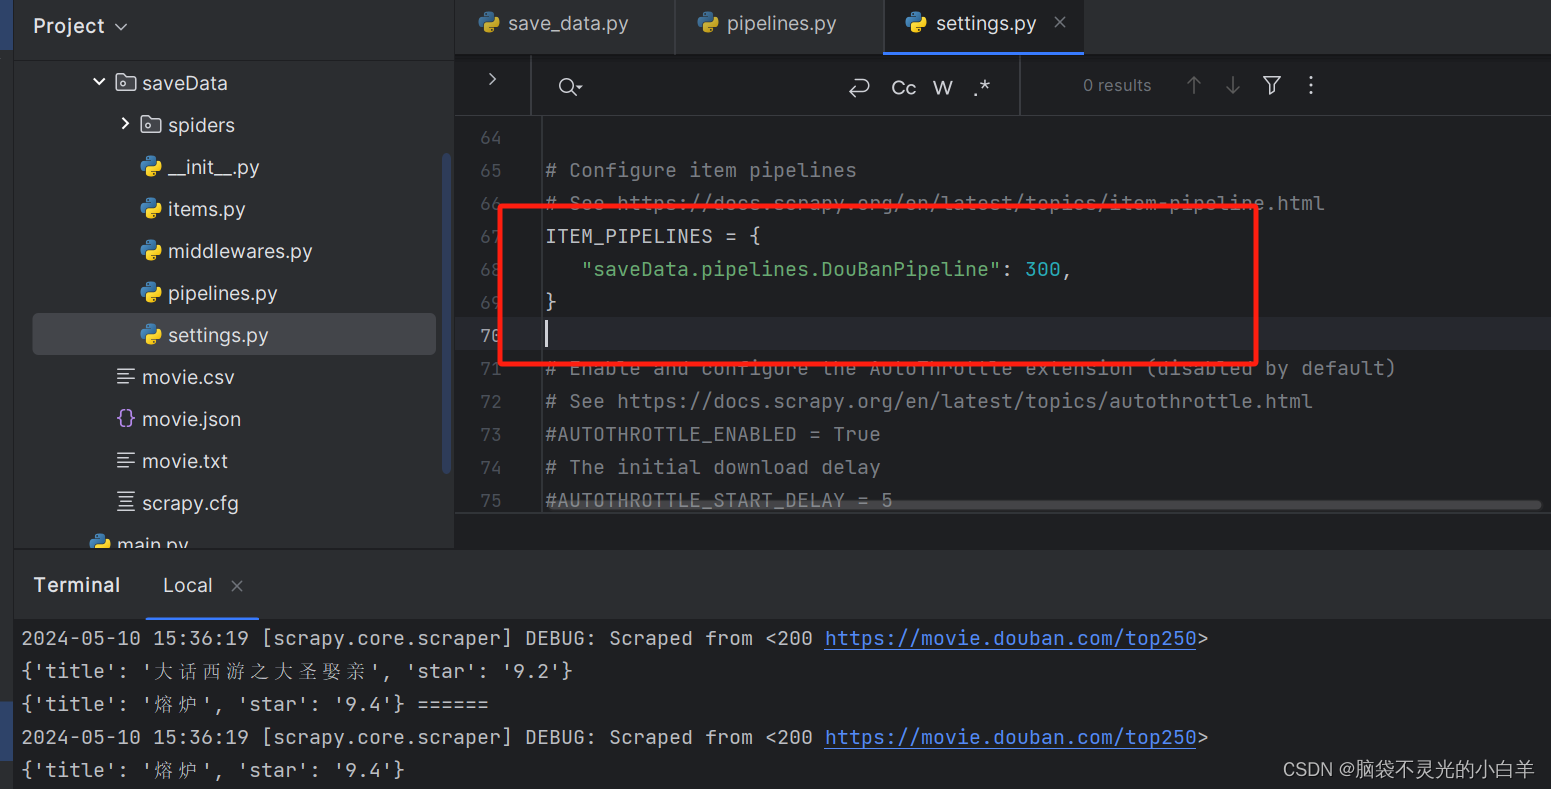Click the new line icon in search
The height and width of the screenshot is (789, 1551).
pos(859,87)
